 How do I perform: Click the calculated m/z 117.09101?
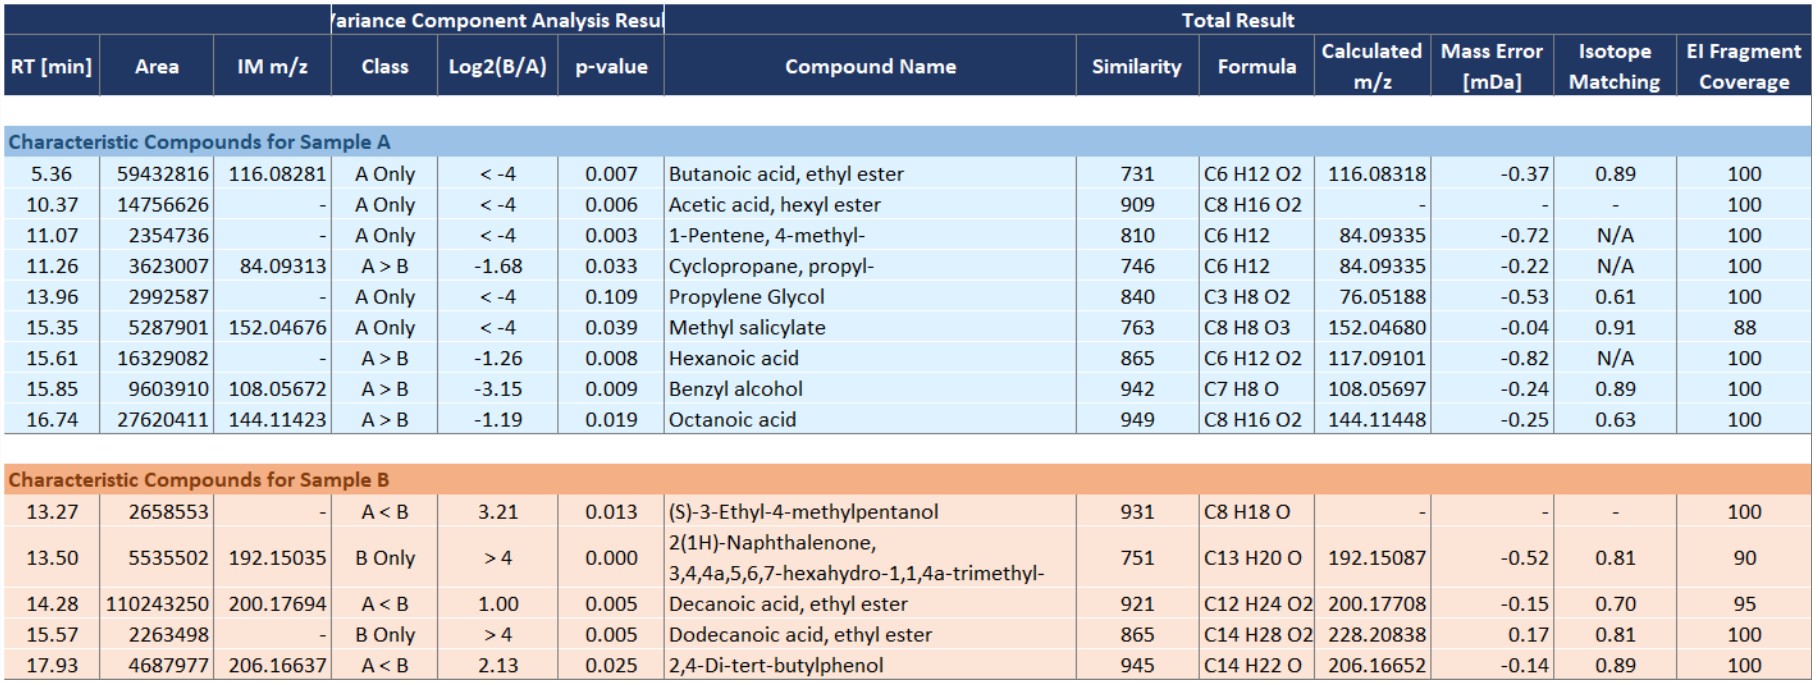[x=1377, y=358]
